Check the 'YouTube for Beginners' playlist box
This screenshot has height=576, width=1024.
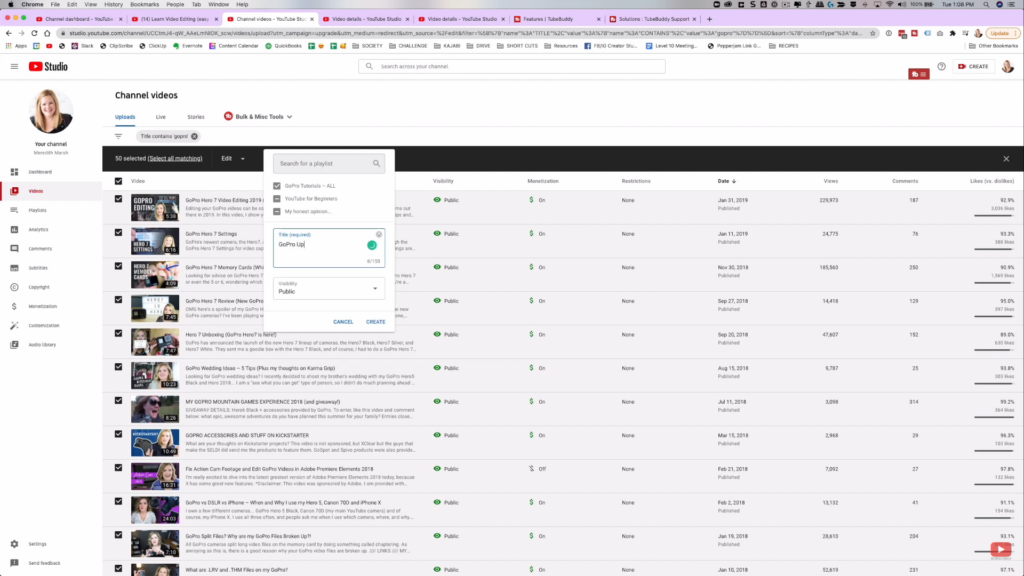[277, 199]
